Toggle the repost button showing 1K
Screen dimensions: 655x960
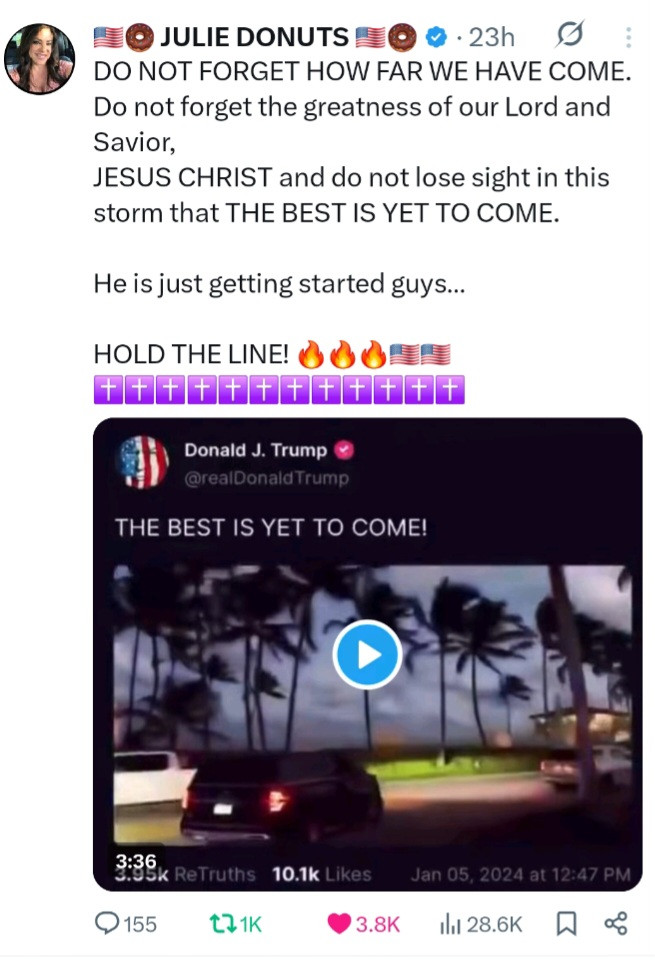coord(236,923)
